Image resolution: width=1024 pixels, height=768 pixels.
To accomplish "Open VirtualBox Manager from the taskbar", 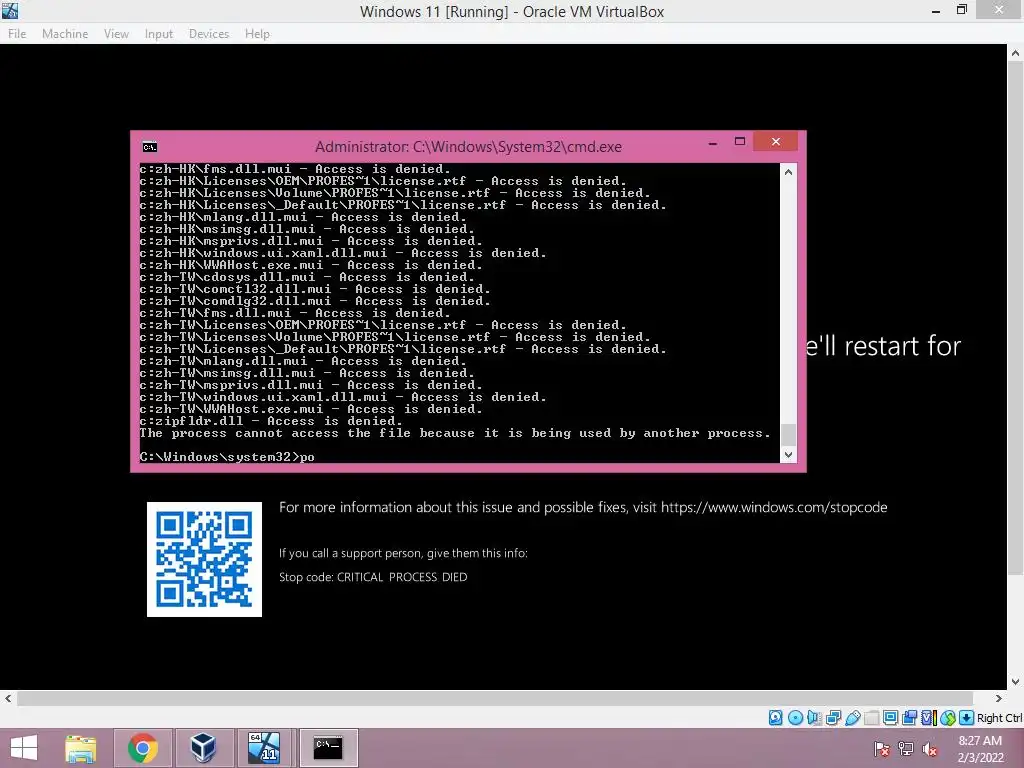I will tap(203, 748).
